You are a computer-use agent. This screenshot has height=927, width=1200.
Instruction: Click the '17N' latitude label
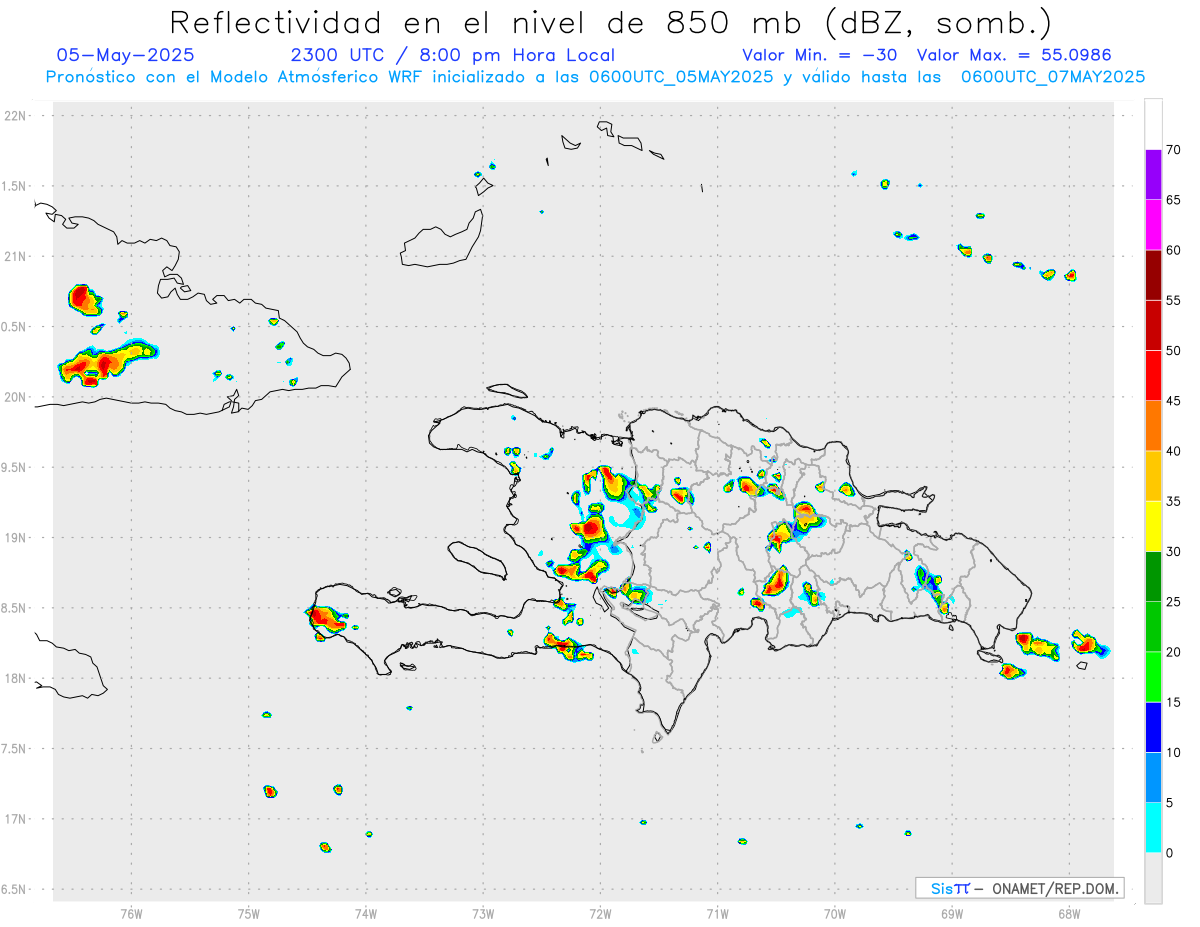click(17, 819)
